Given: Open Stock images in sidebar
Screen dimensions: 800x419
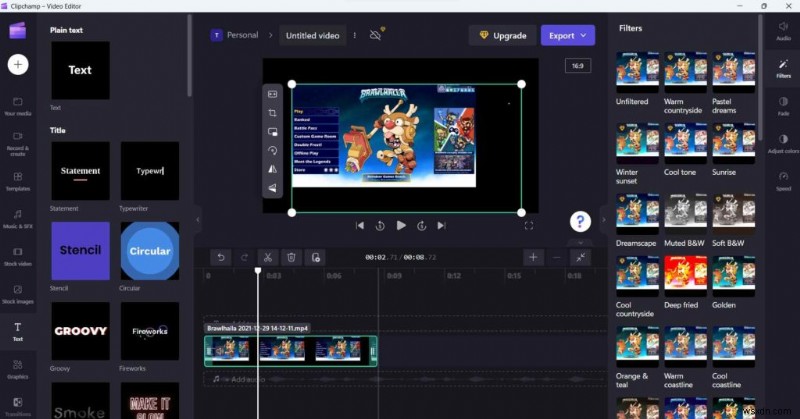Looking at the screenshot, I should (18, 294).
